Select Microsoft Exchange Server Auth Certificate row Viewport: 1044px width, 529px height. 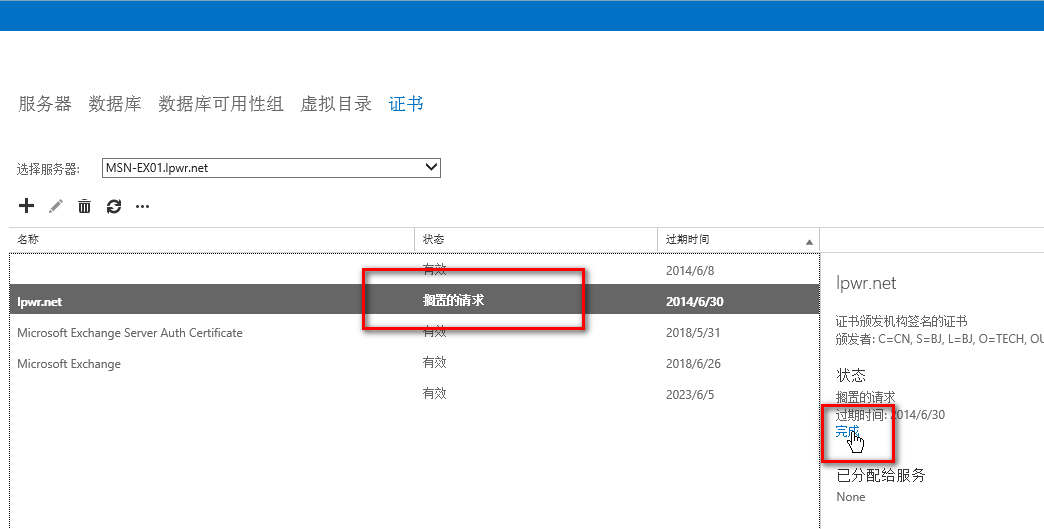(414, 333)
